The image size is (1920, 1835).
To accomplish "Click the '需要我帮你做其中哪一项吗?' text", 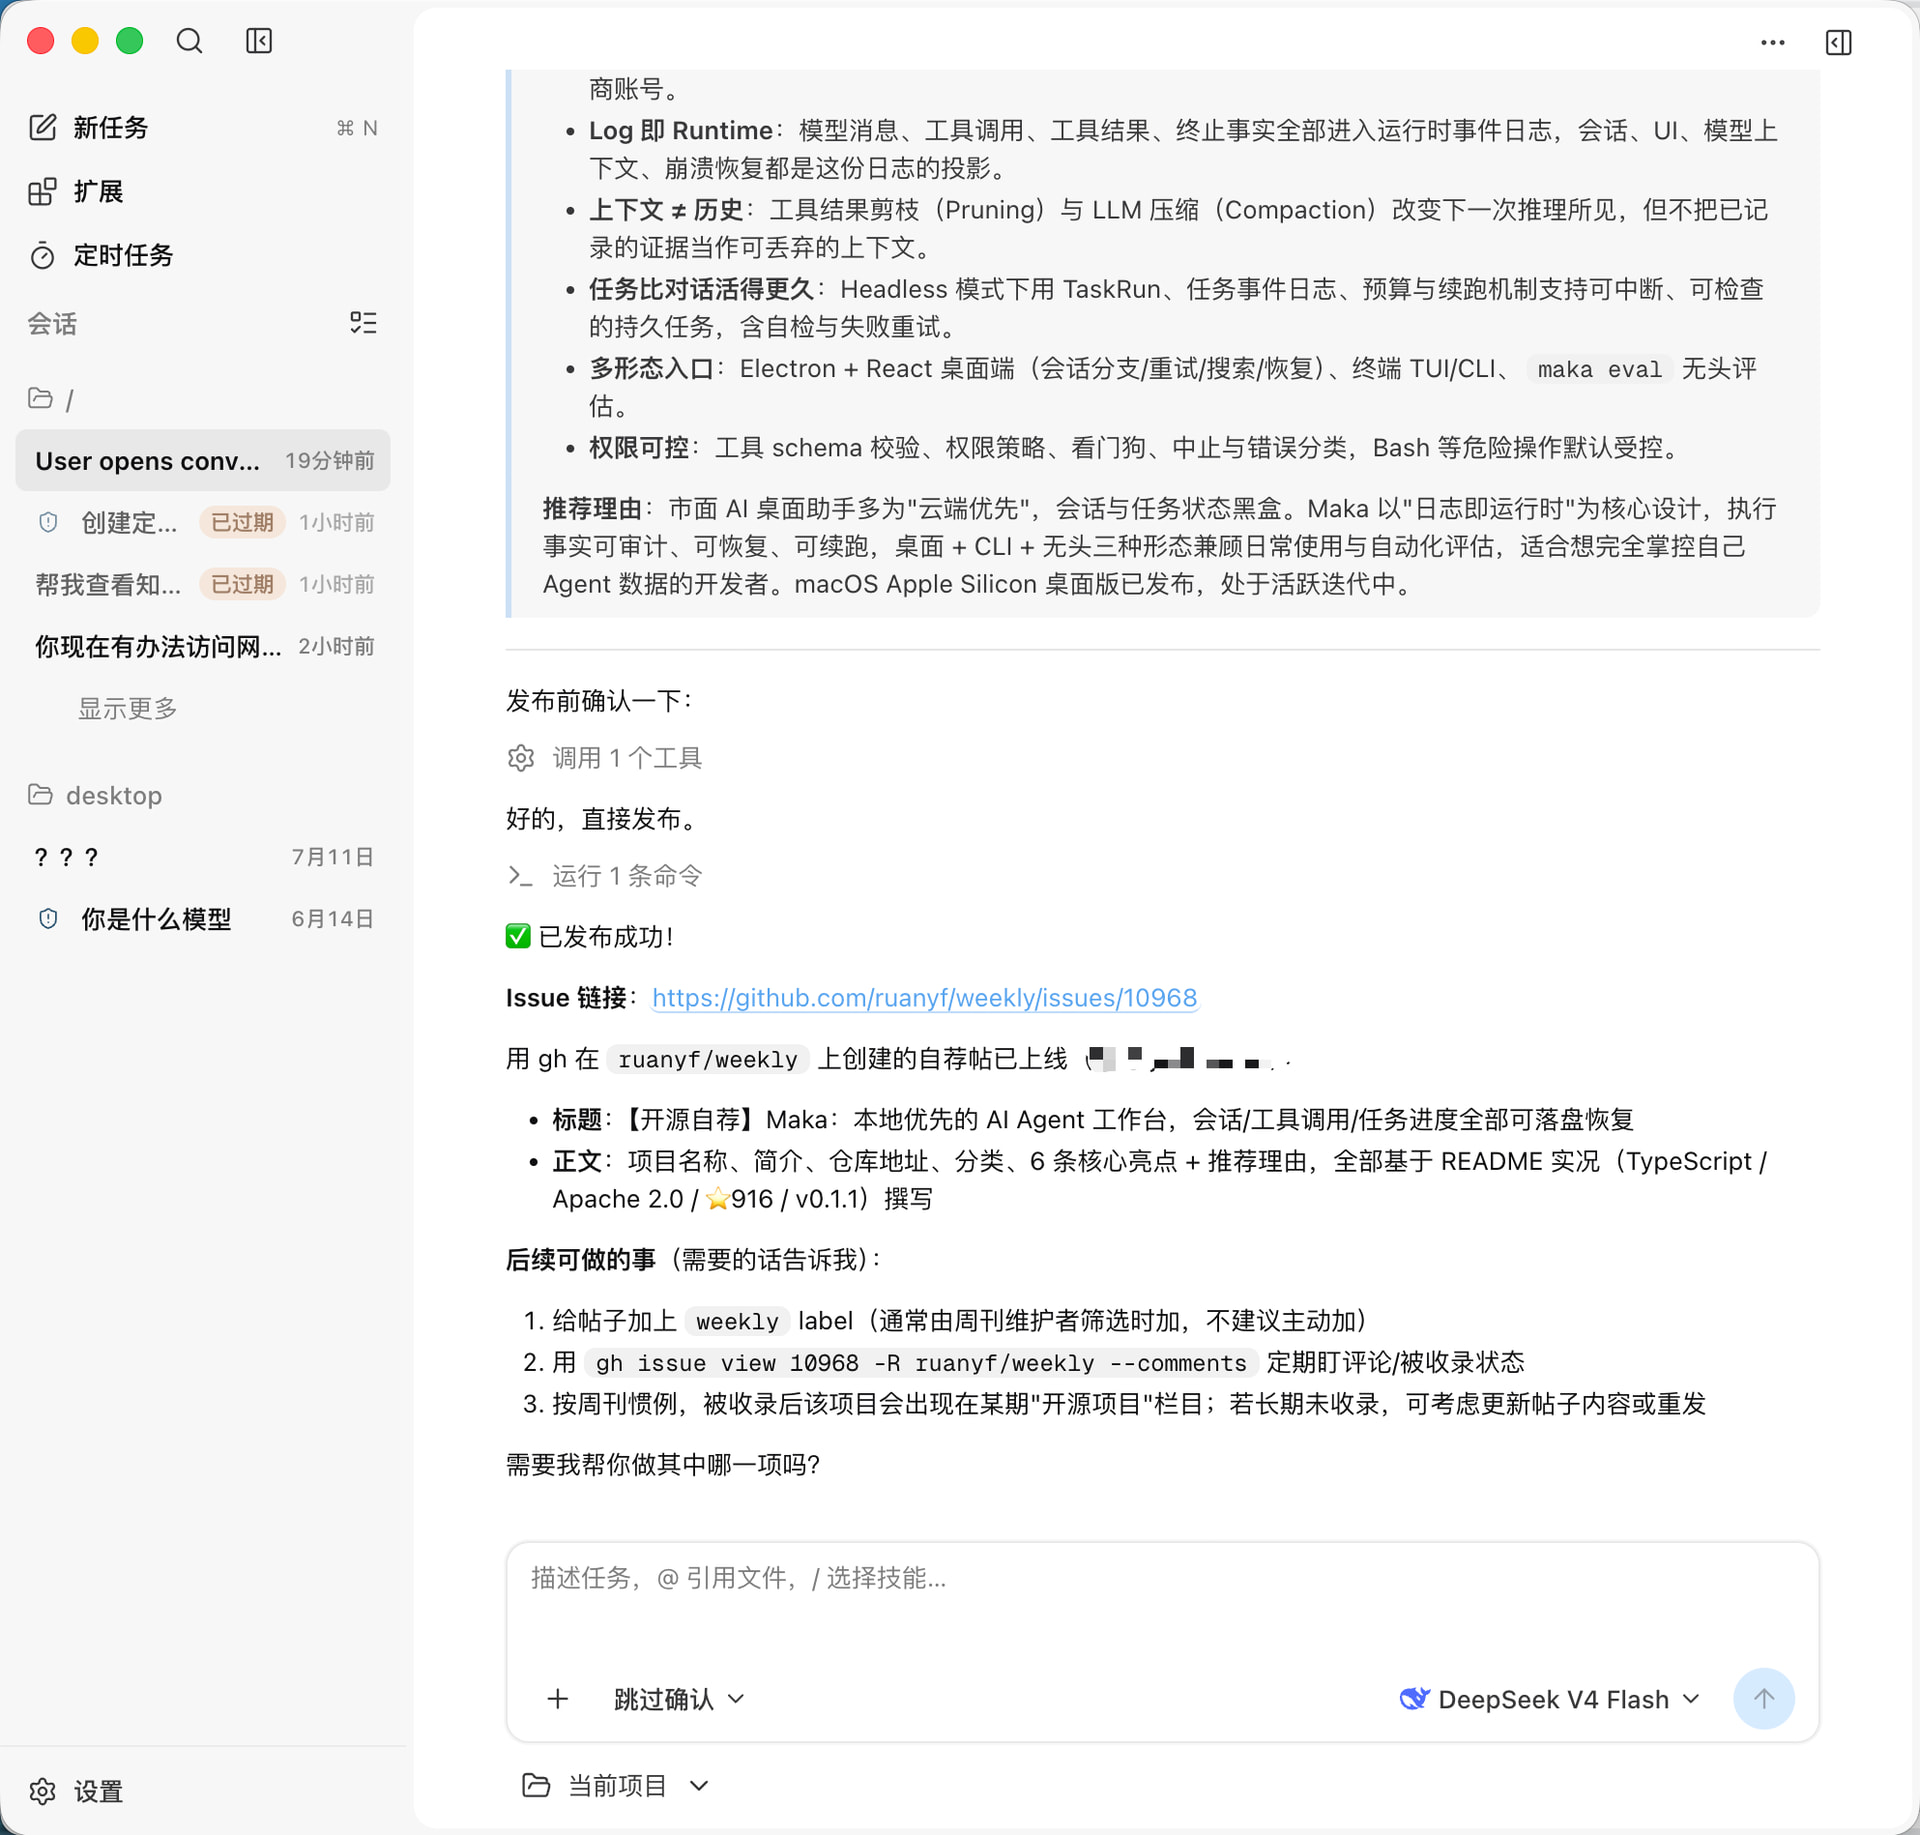I will click(x=663, y=1464).
